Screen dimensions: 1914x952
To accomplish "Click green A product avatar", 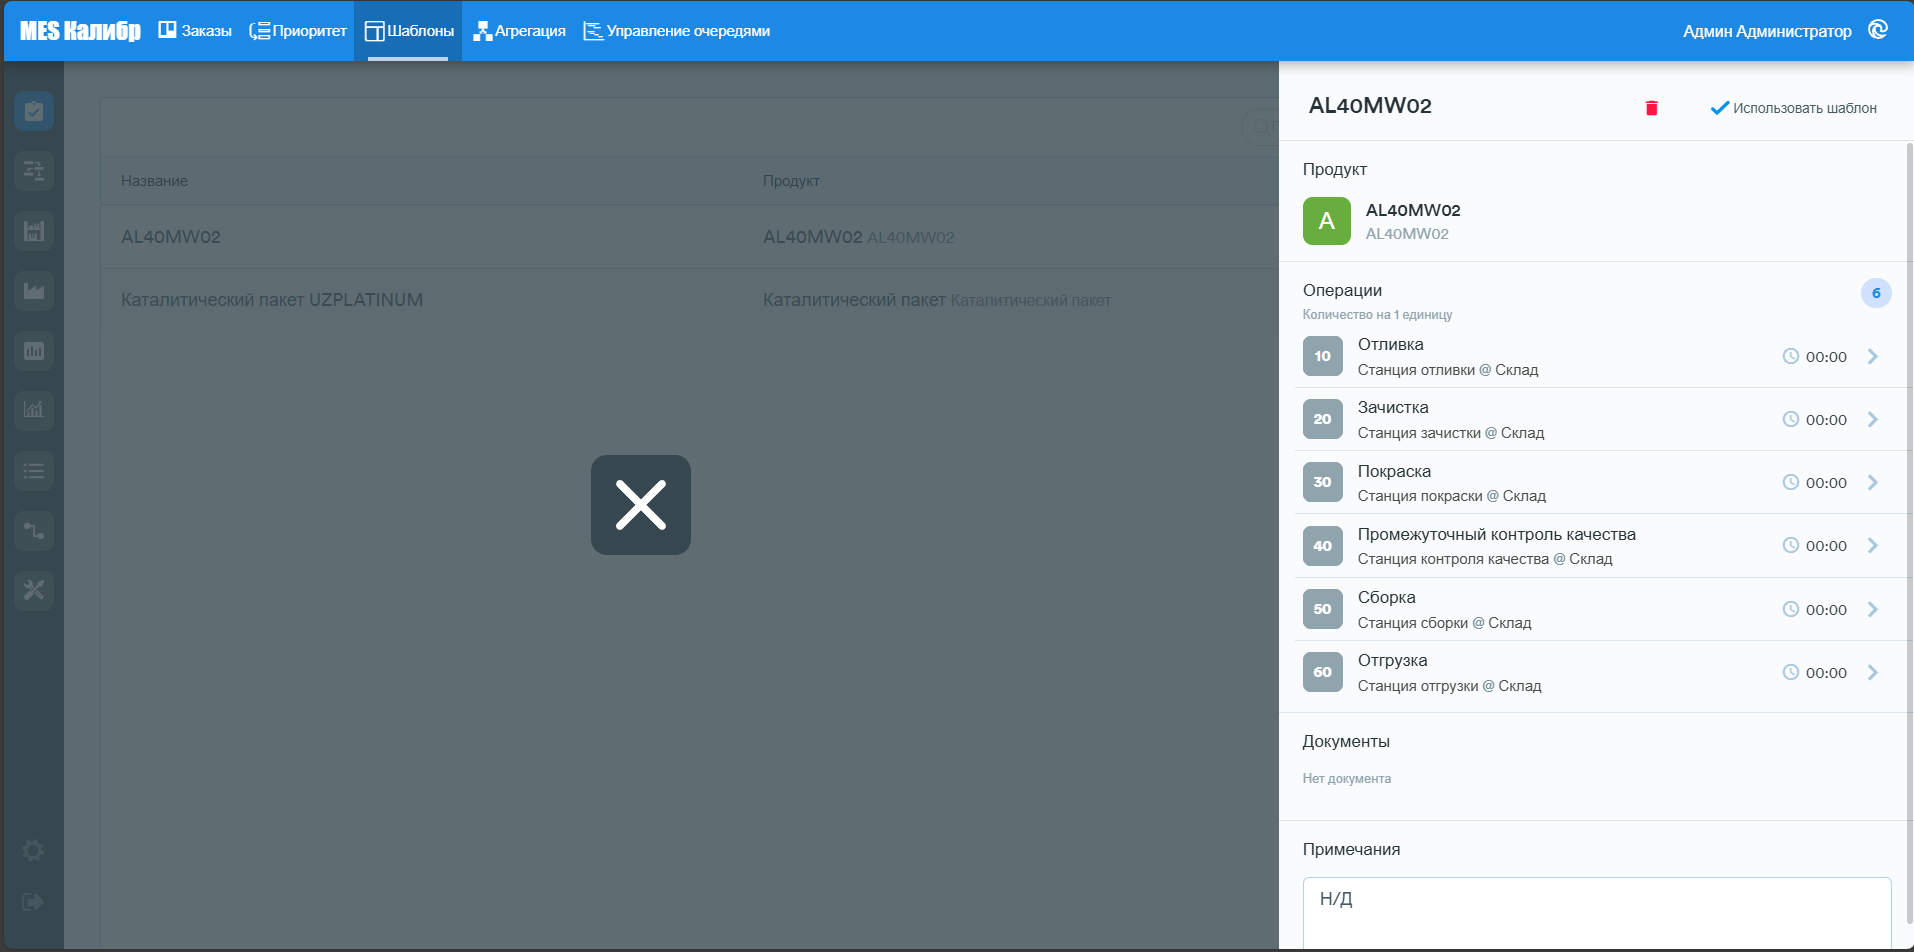I will (x=1326, y=221).
